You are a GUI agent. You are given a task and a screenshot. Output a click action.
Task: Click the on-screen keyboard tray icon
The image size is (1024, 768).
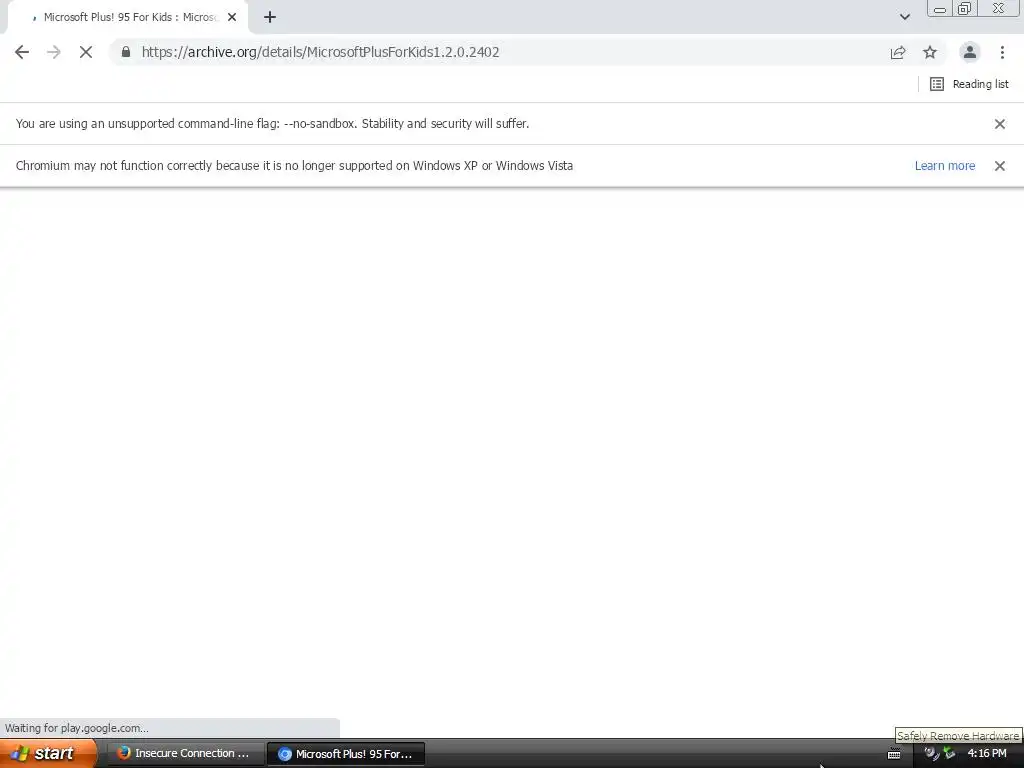(894, 754)
